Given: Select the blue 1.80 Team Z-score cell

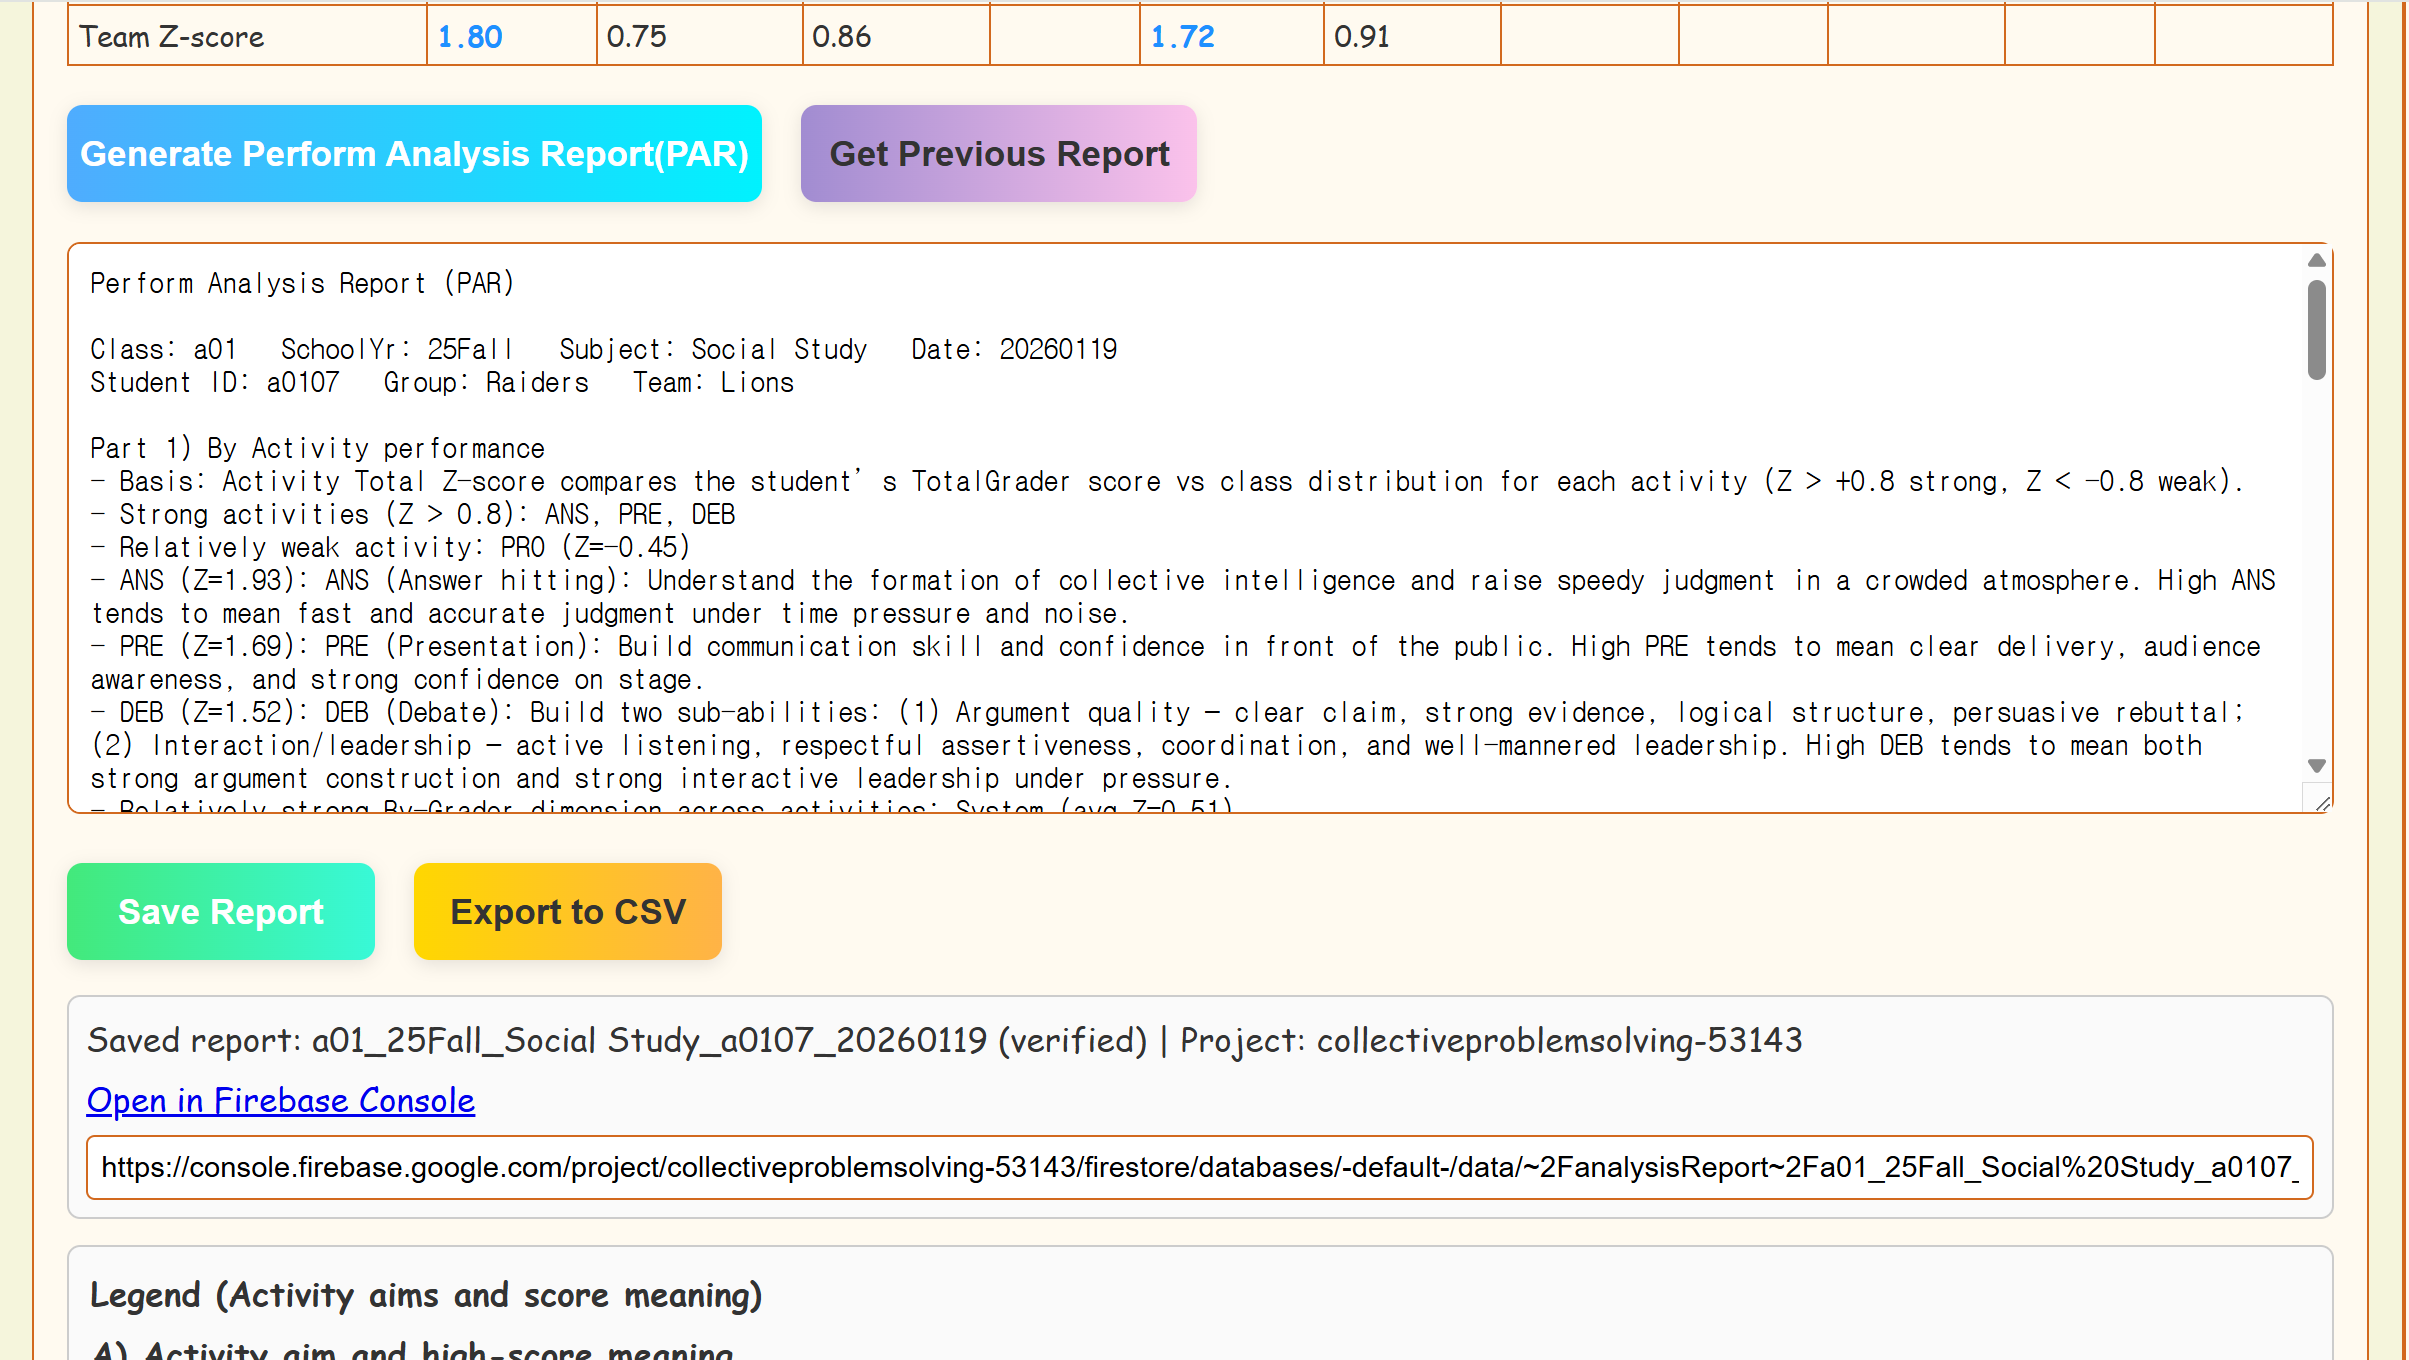Looking at the screenshot, I should pos(470,37).
